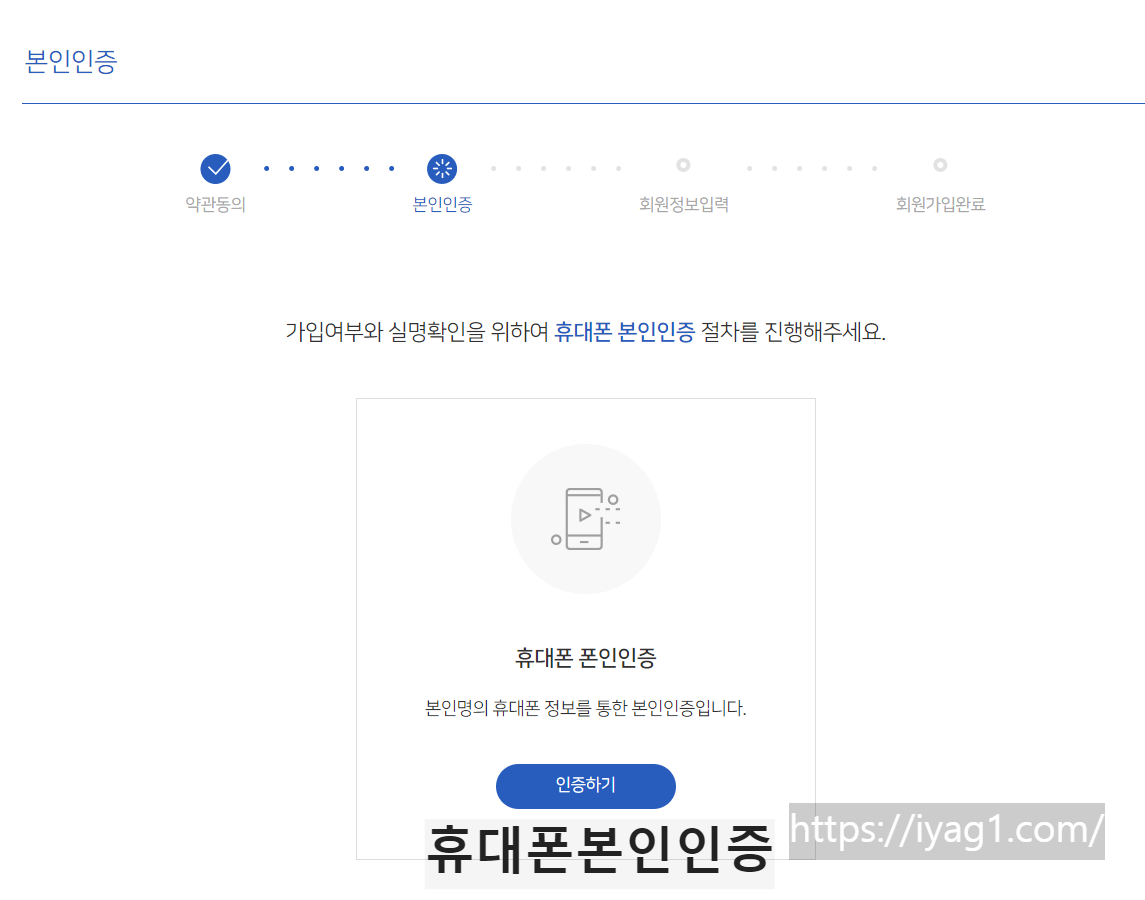
Task: Click the 회원가입완료 step circle indicator
Action: (x=939, y=166)
